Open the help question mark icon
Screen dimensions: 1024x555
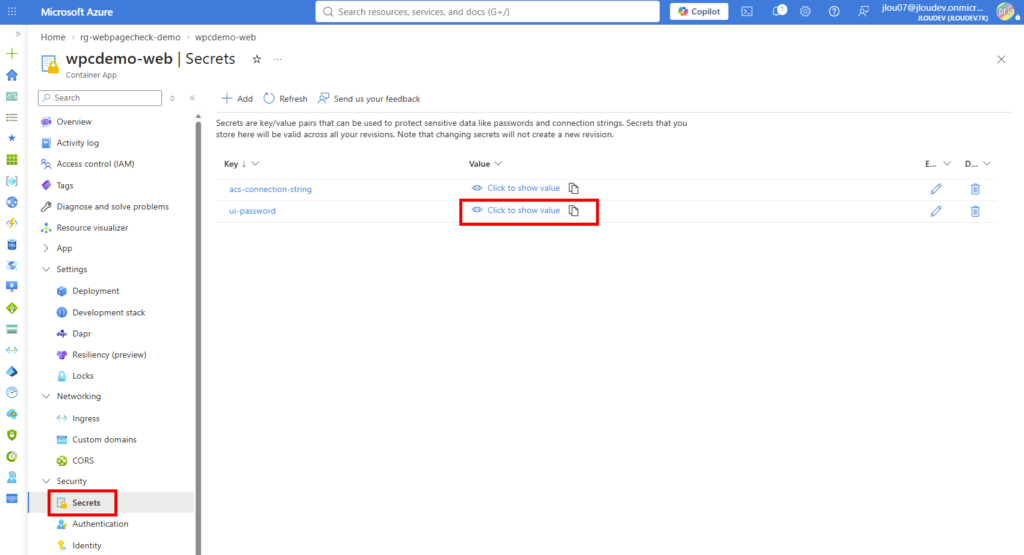click(x=834, y=12)
